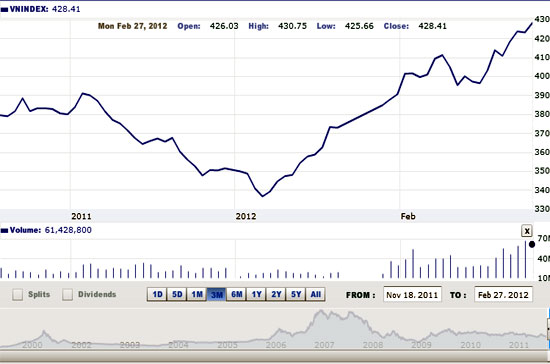Enable the Dividends checkbox
This screenshot has height=364, width=550.
coord(67,295)
